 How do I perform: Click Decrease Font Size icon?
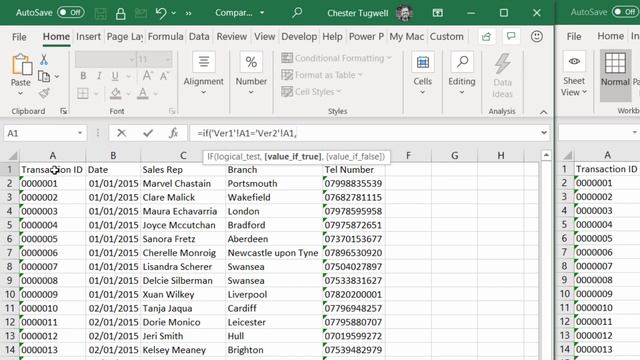pos(164,76)
